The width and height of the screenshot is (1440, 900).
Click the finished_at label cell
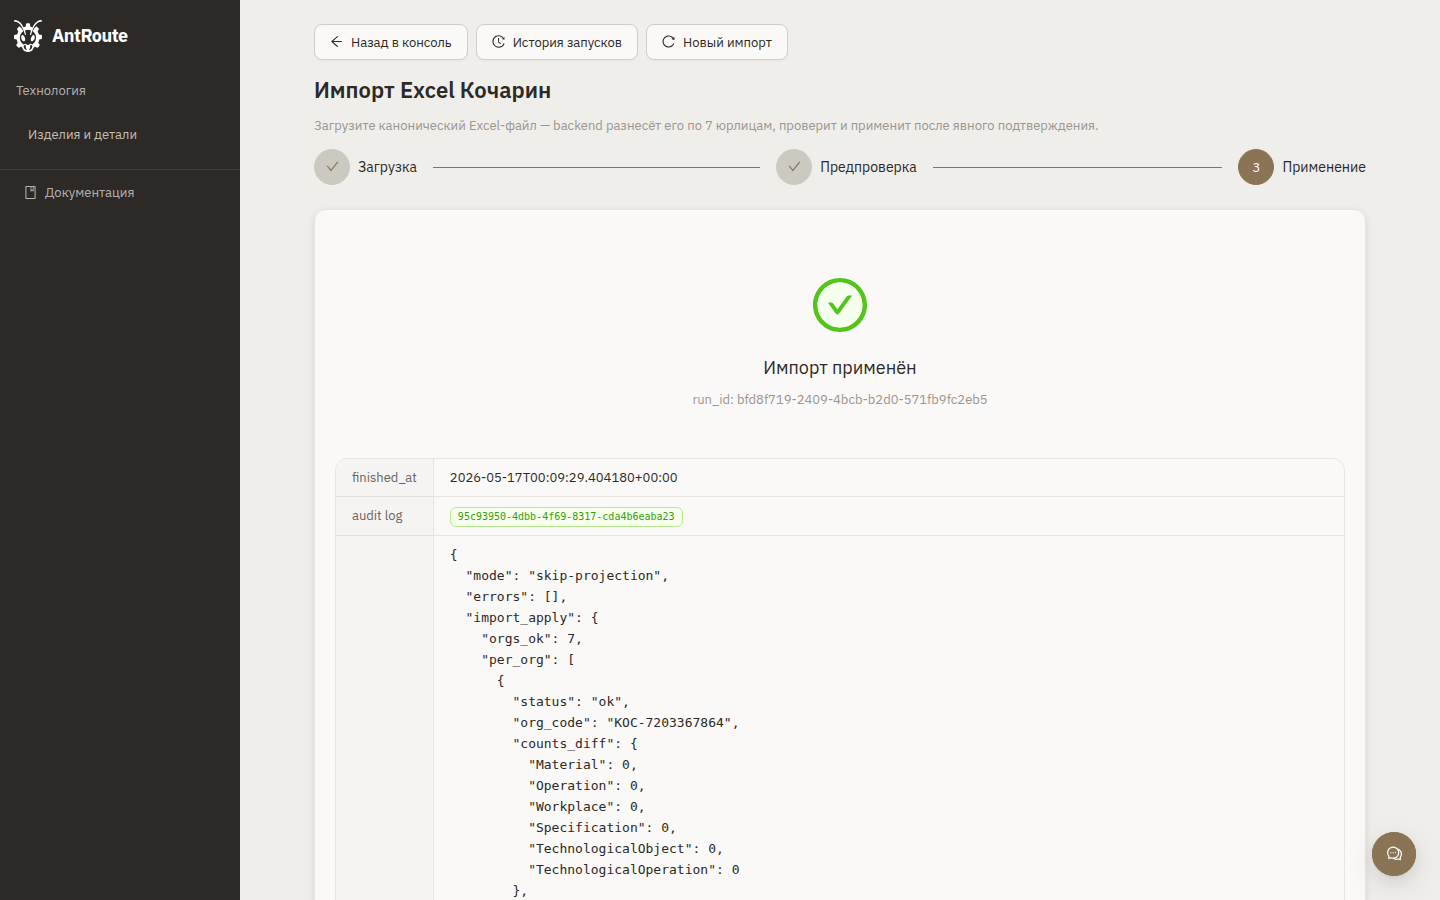pyautogui.click(x=384, y=478)
